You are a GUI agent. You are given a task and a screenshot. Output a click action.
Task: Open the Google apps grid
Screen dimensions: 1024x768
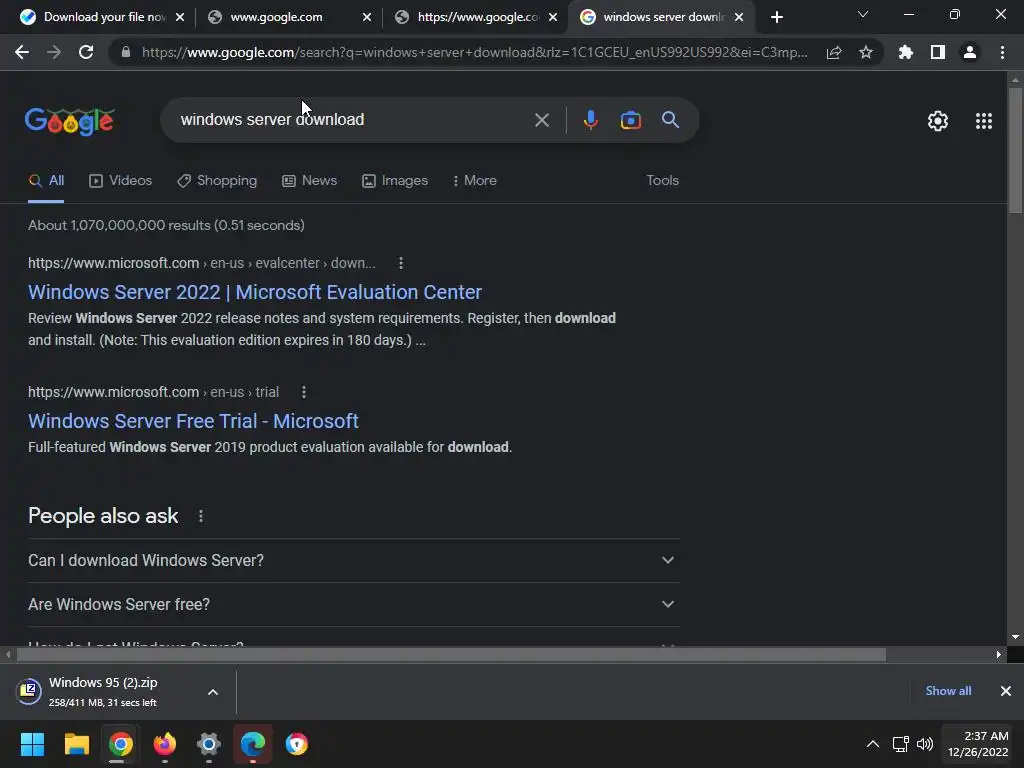pos(984,121)
